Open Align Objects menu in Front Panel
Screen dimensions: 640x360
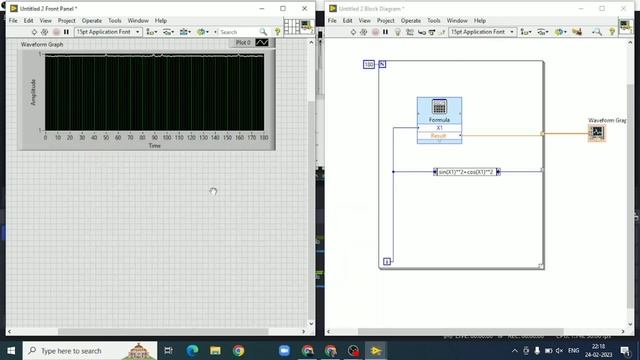tap(152, 32)
